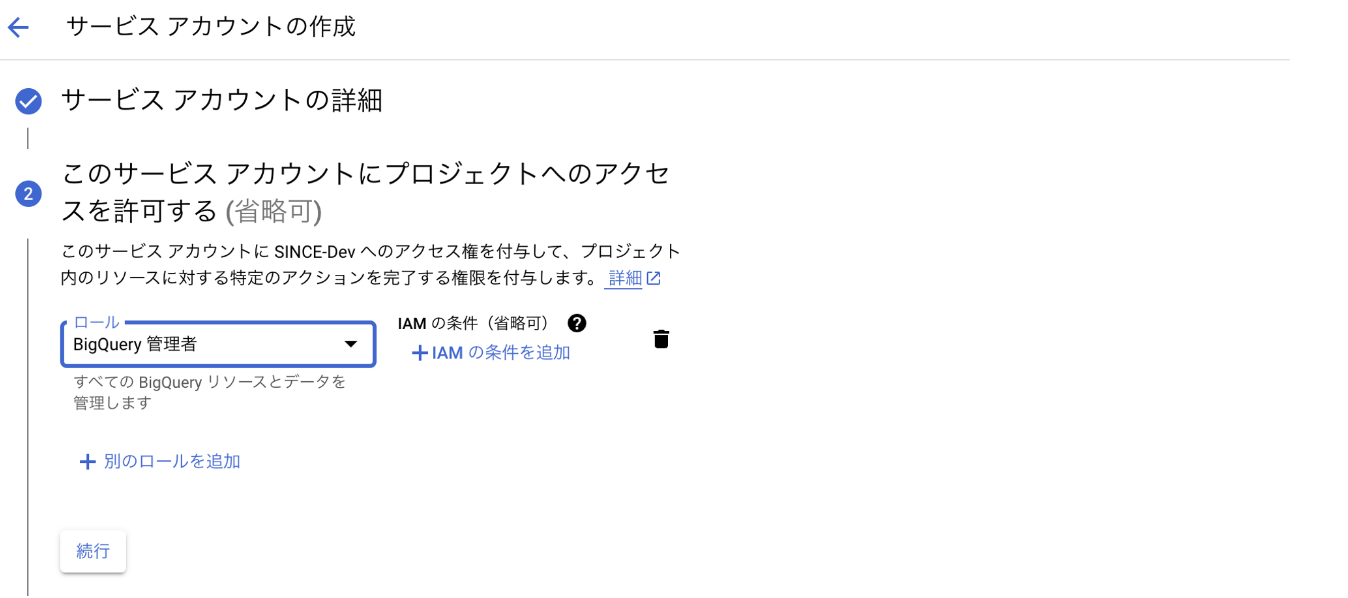The image size is (1348, 598).
Task: Click the dropdown arrow on the role selector
Action: [351, 343]
